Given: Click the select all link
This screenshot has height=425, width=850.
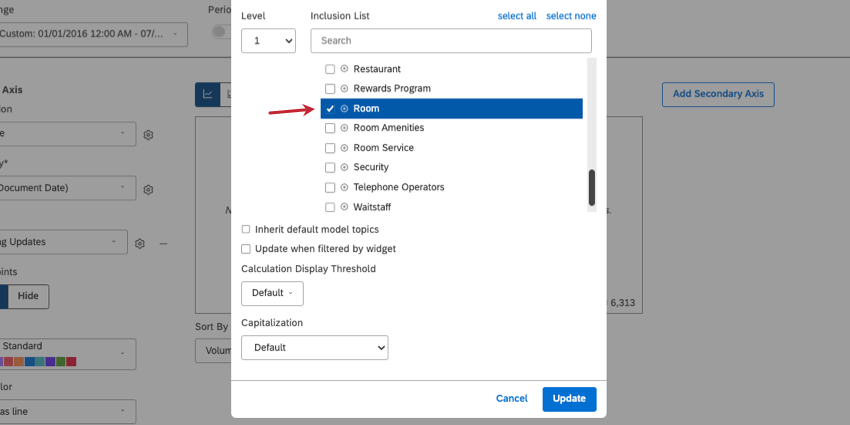Looking at the screenshot, I should pyautogui.click(x=517, y=16).
